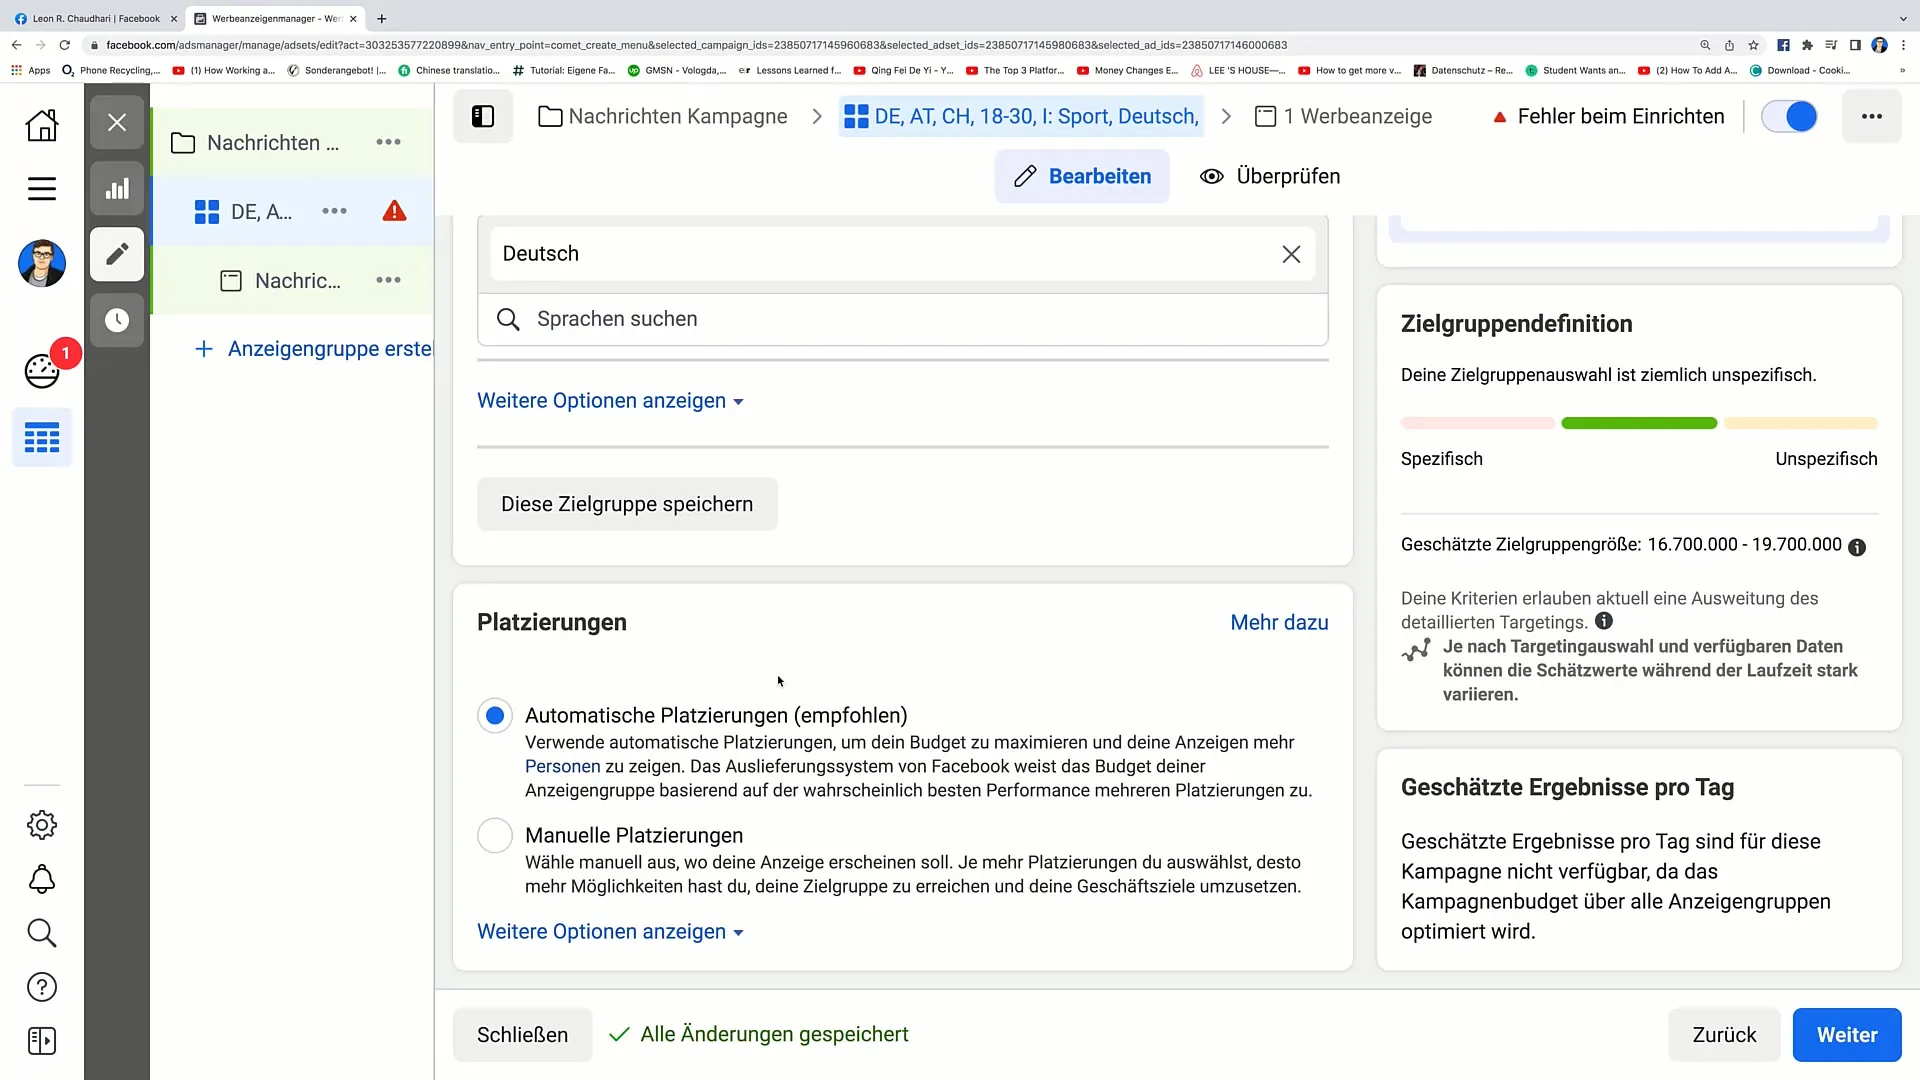Open the campaigns table grid icon
1920x1080 pixels.
(x=42, y=438)
